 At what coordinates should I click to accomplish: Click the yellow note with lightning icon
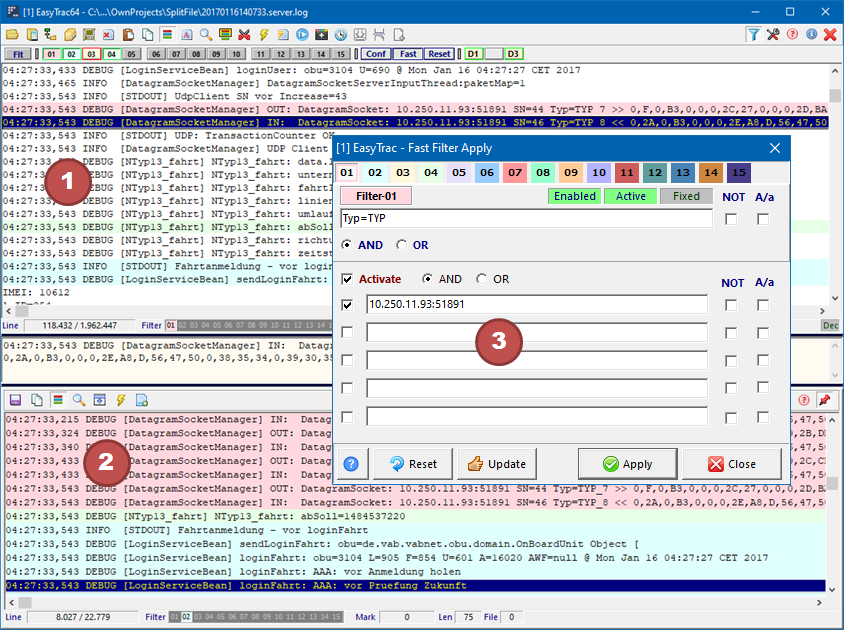(283, 35)
